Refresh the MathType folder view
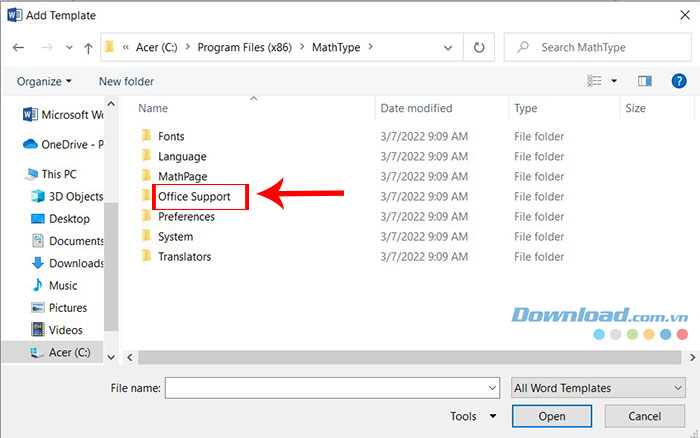Screen dimensions: 700x438 click(x=479, y=47)
